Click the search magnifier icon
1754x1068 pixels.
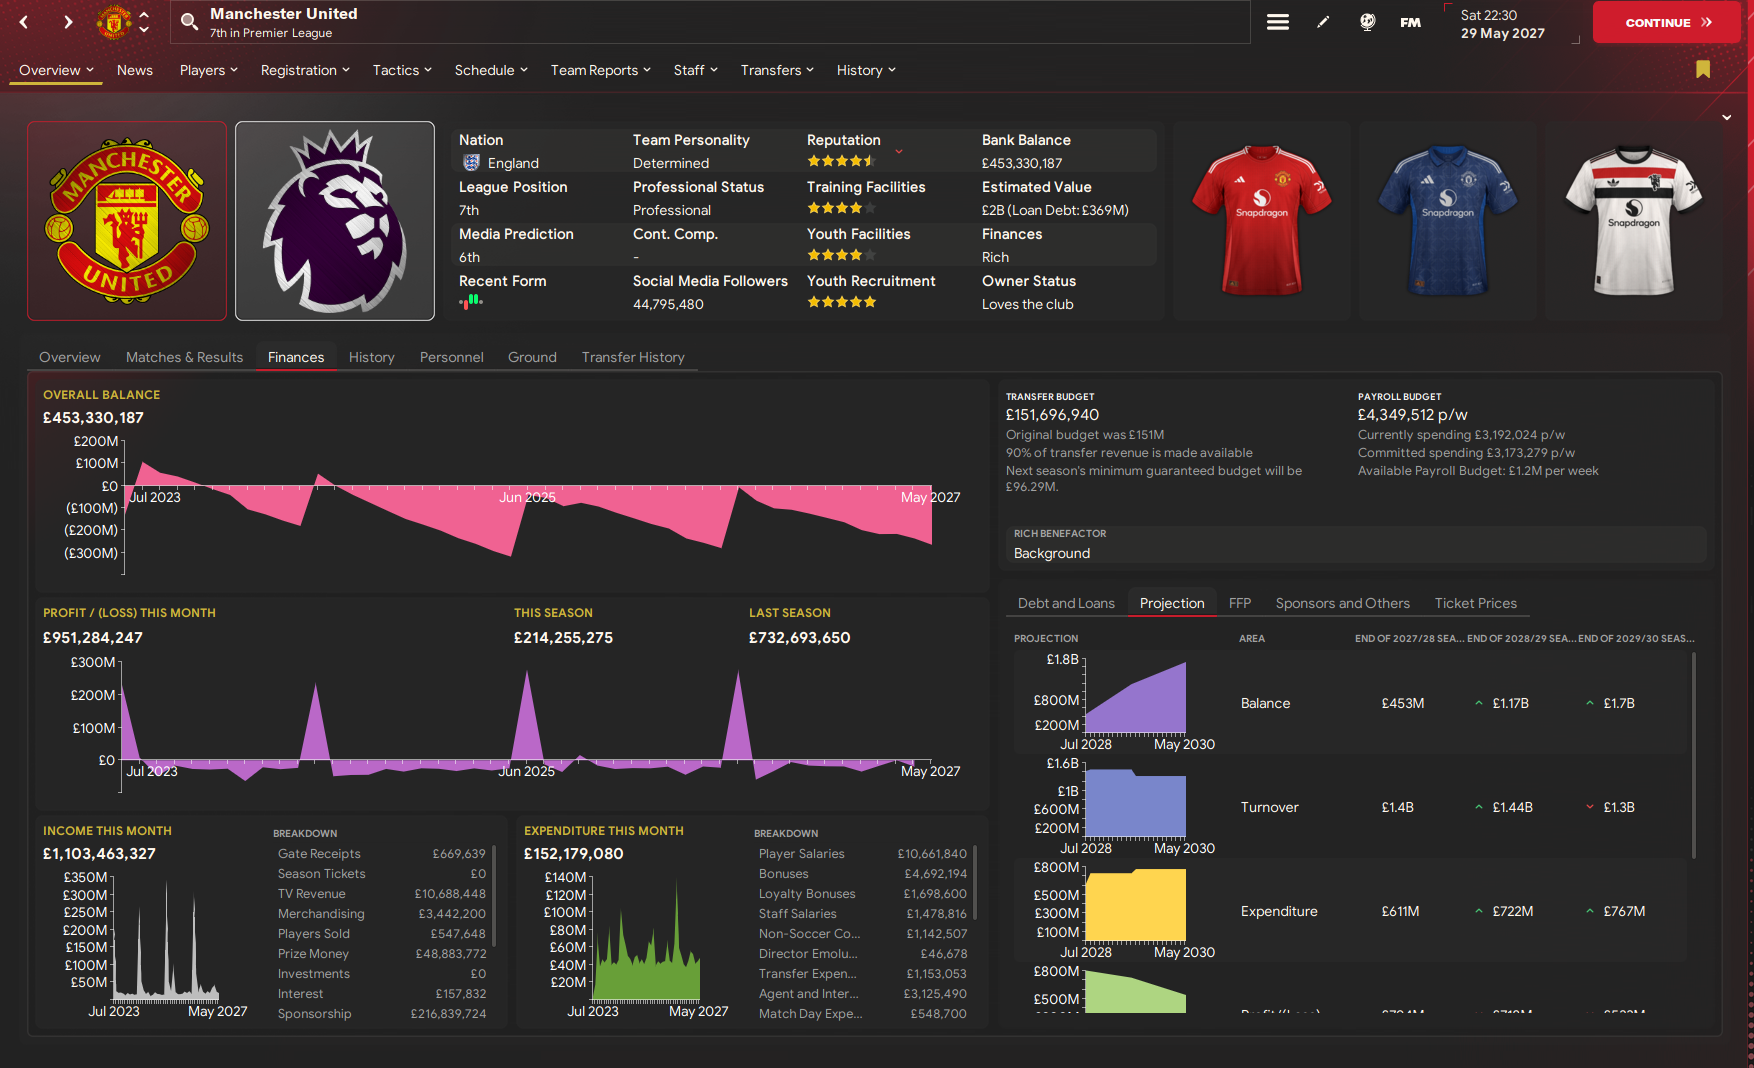coord(189,22)
